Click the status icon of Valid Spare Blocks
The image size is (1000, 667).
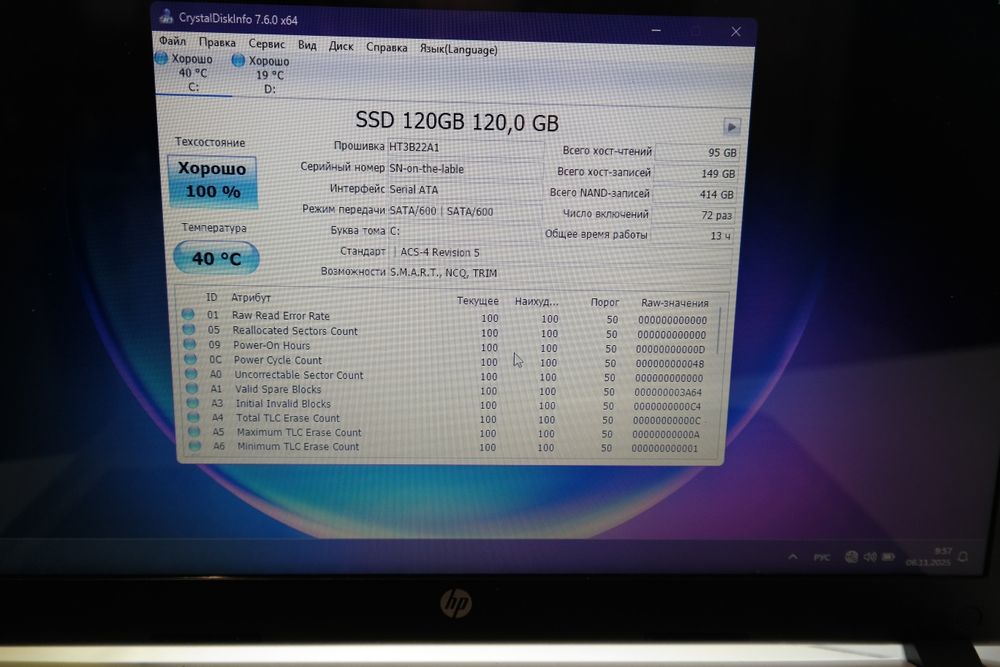[191, 388]
